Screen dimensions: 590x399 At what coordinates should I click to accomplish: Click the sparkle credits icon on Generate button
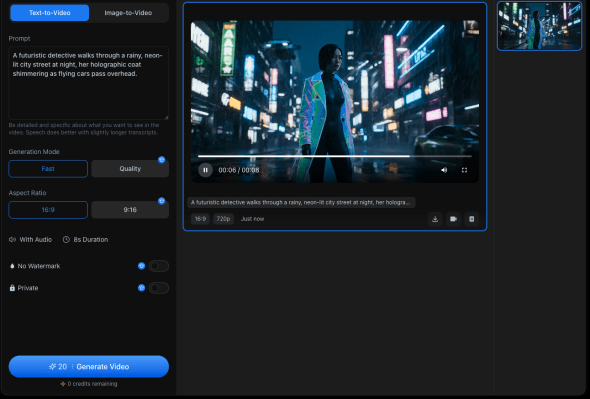(x=52, y=367)
